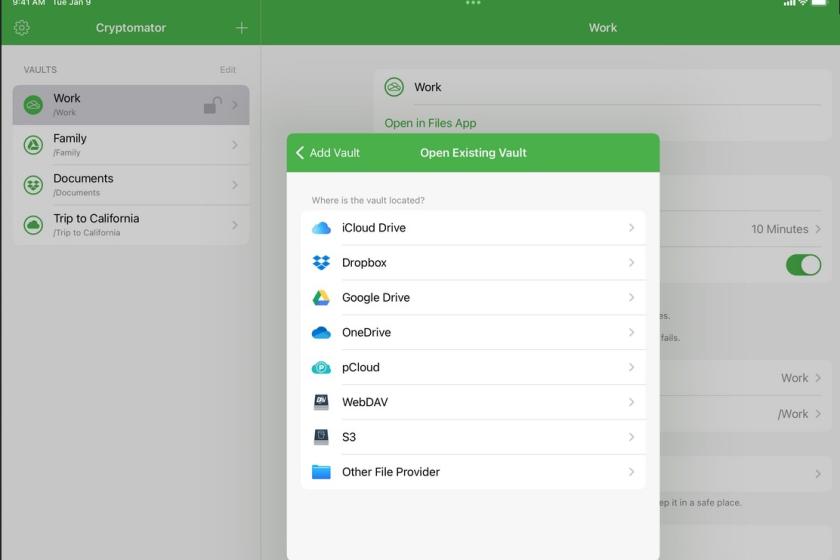Expand the Dropbox row chevron
Viewport: 840px width, 560px height.
(632, 263)
